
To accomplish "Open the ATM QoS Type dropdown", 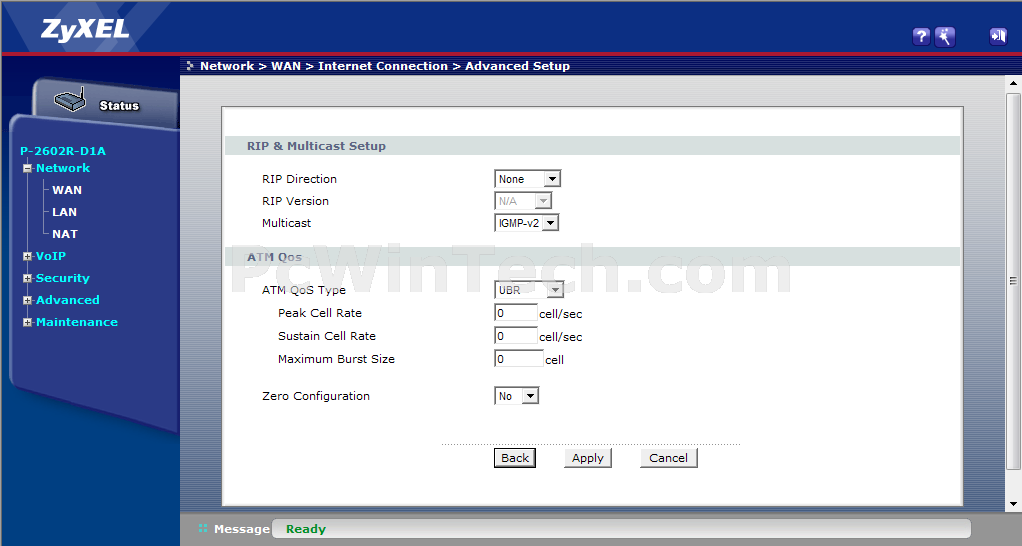I will 529,289.
